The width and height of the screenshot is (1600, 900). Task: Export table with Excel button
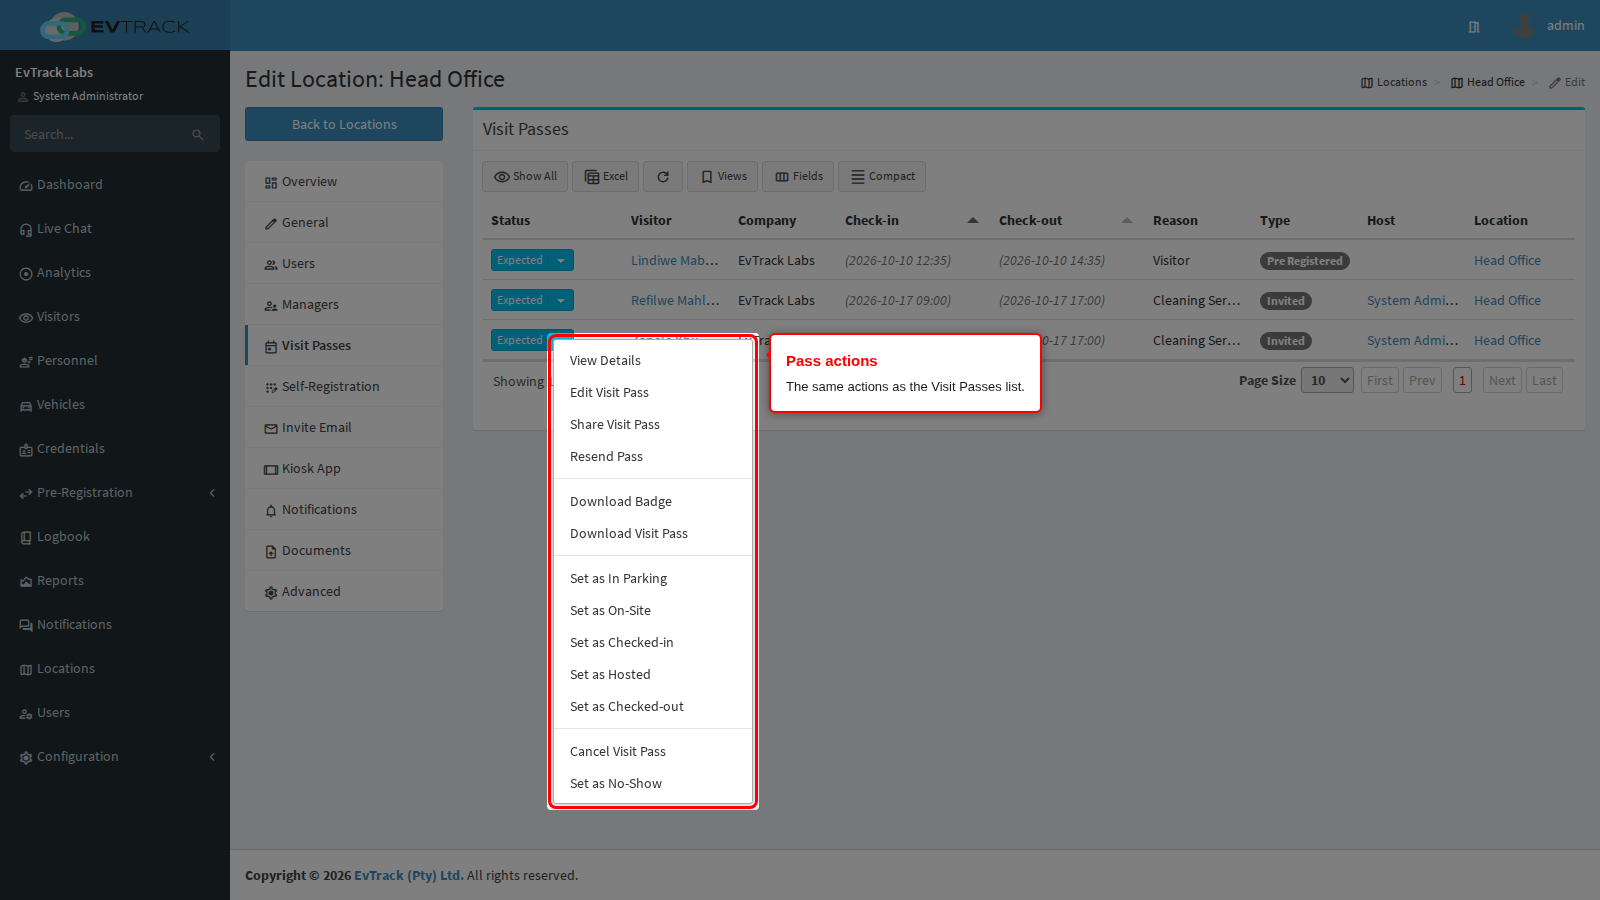[x=606, y=177]
